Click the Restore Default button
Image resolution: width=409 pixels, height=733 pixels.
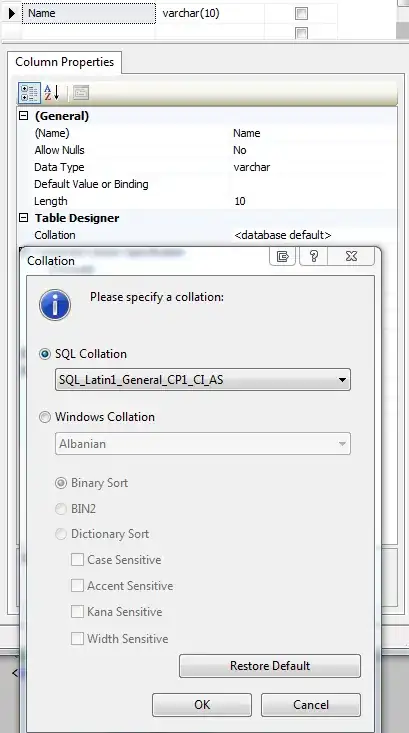pos(270,666)
